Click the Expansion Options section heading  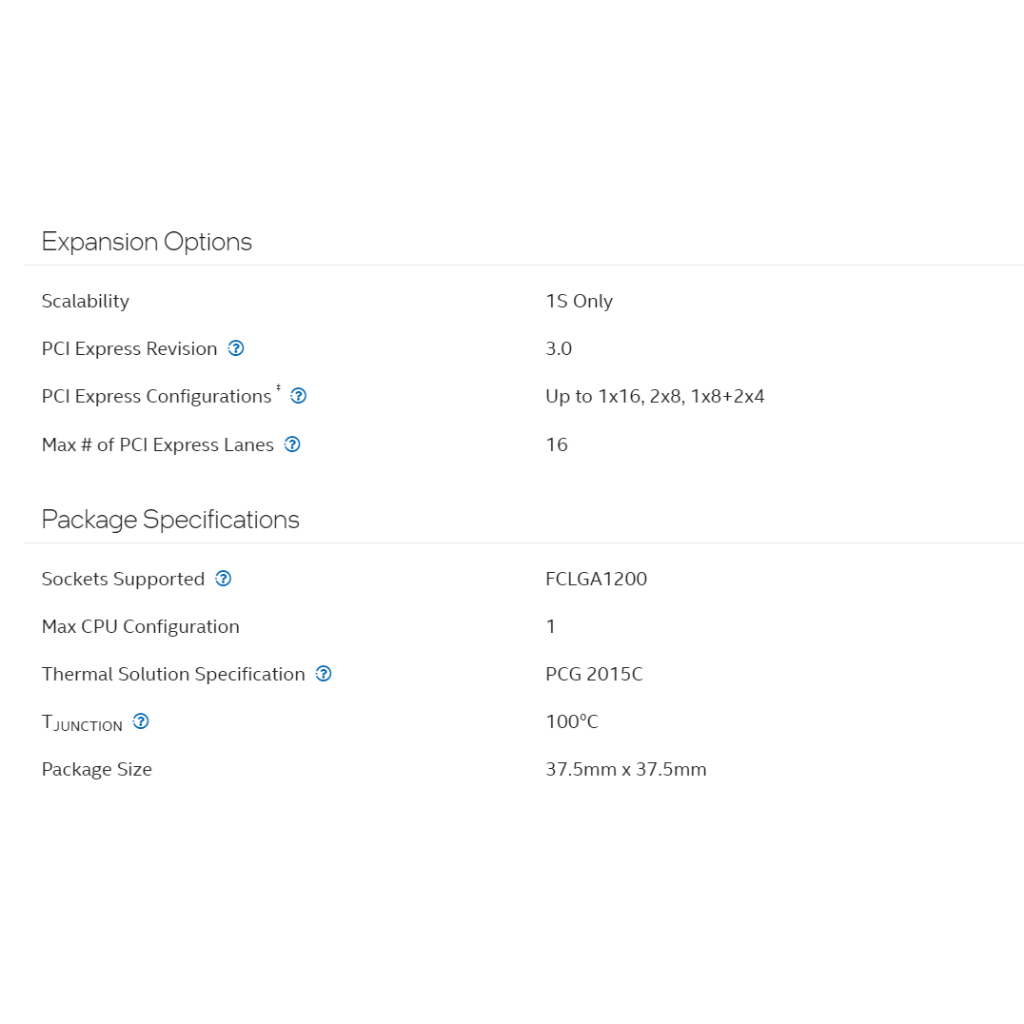[x=146, y=242]
